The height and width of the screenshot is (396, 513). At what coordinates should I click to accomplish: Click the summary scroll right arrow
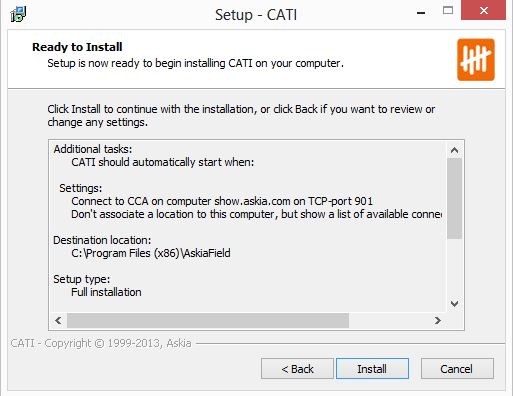coord(438,320)
